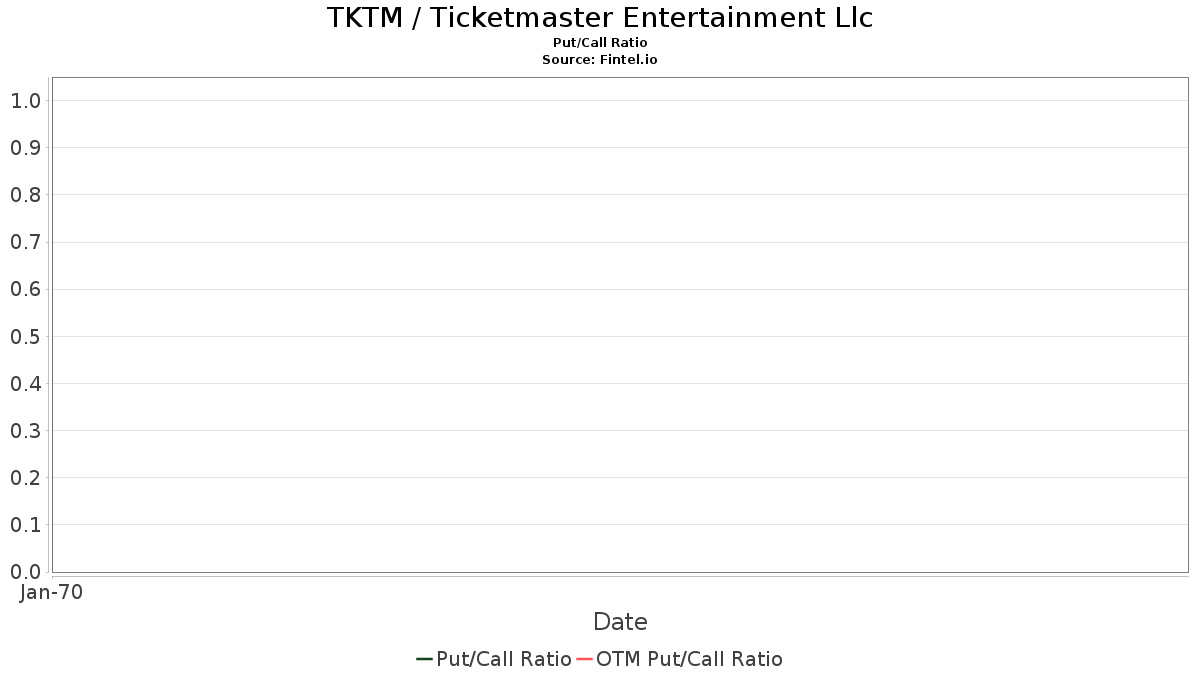The height and width of the screenshot is (675, 1200).
Task: Click the red OTM Put/Call Ratio legend marker
Action: (x=584, y=659)
